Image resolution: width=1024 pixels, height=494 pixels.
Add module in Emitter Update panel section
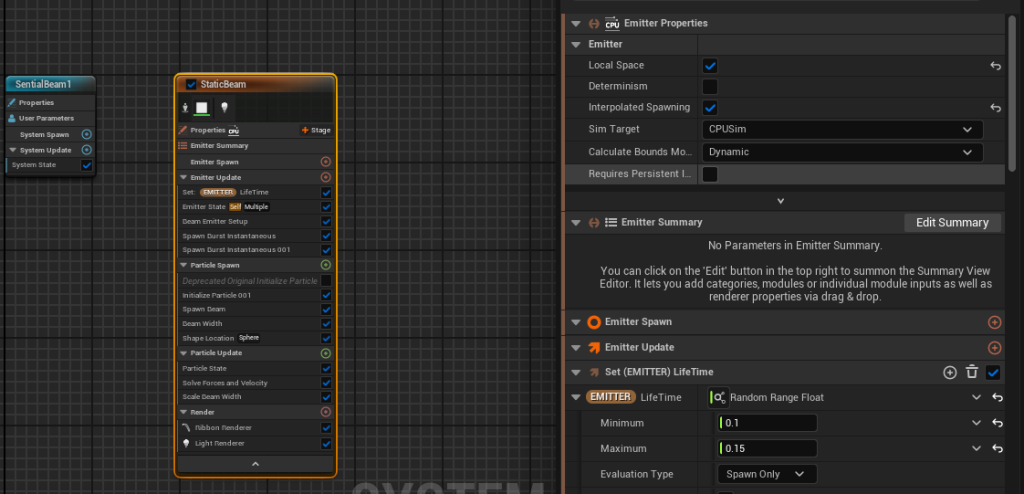point(994,348)
